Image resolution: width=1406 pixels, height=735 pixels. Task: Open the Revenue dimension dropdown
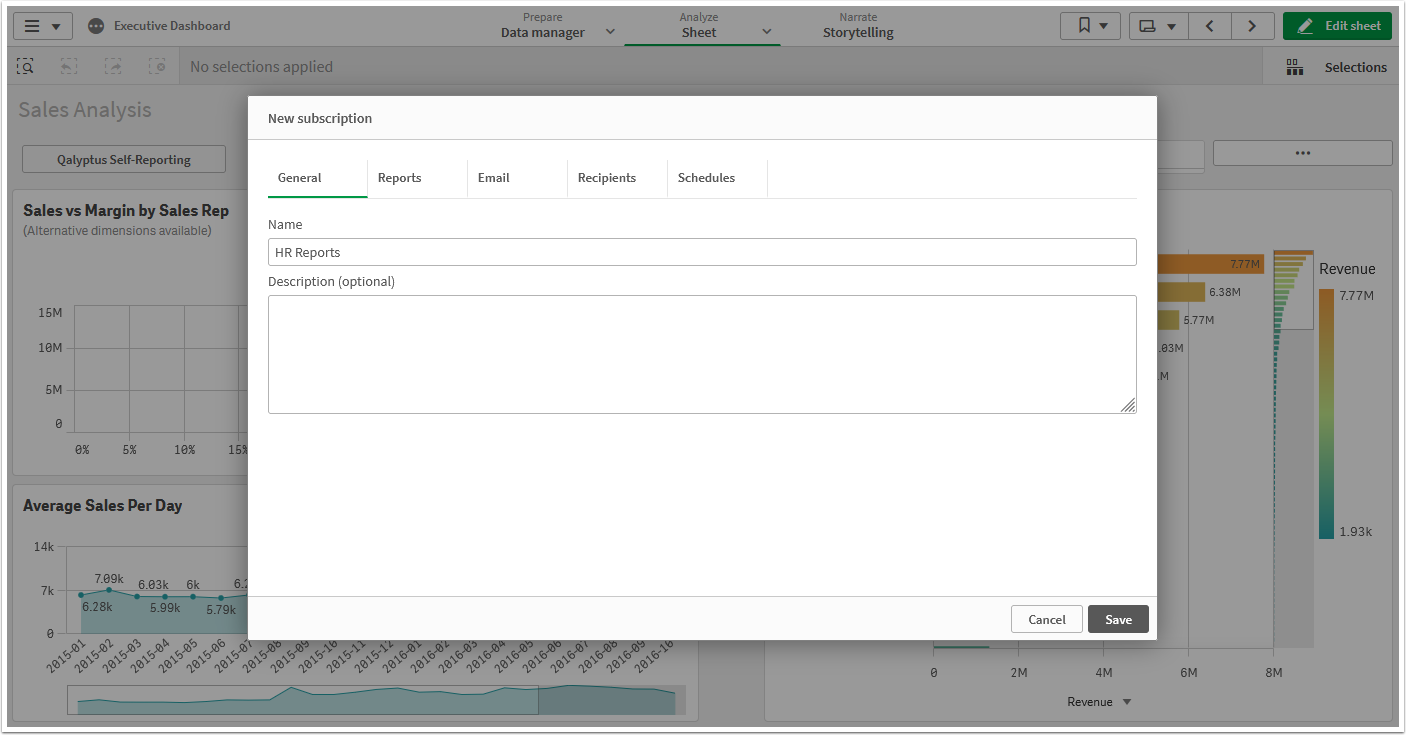1099,701
